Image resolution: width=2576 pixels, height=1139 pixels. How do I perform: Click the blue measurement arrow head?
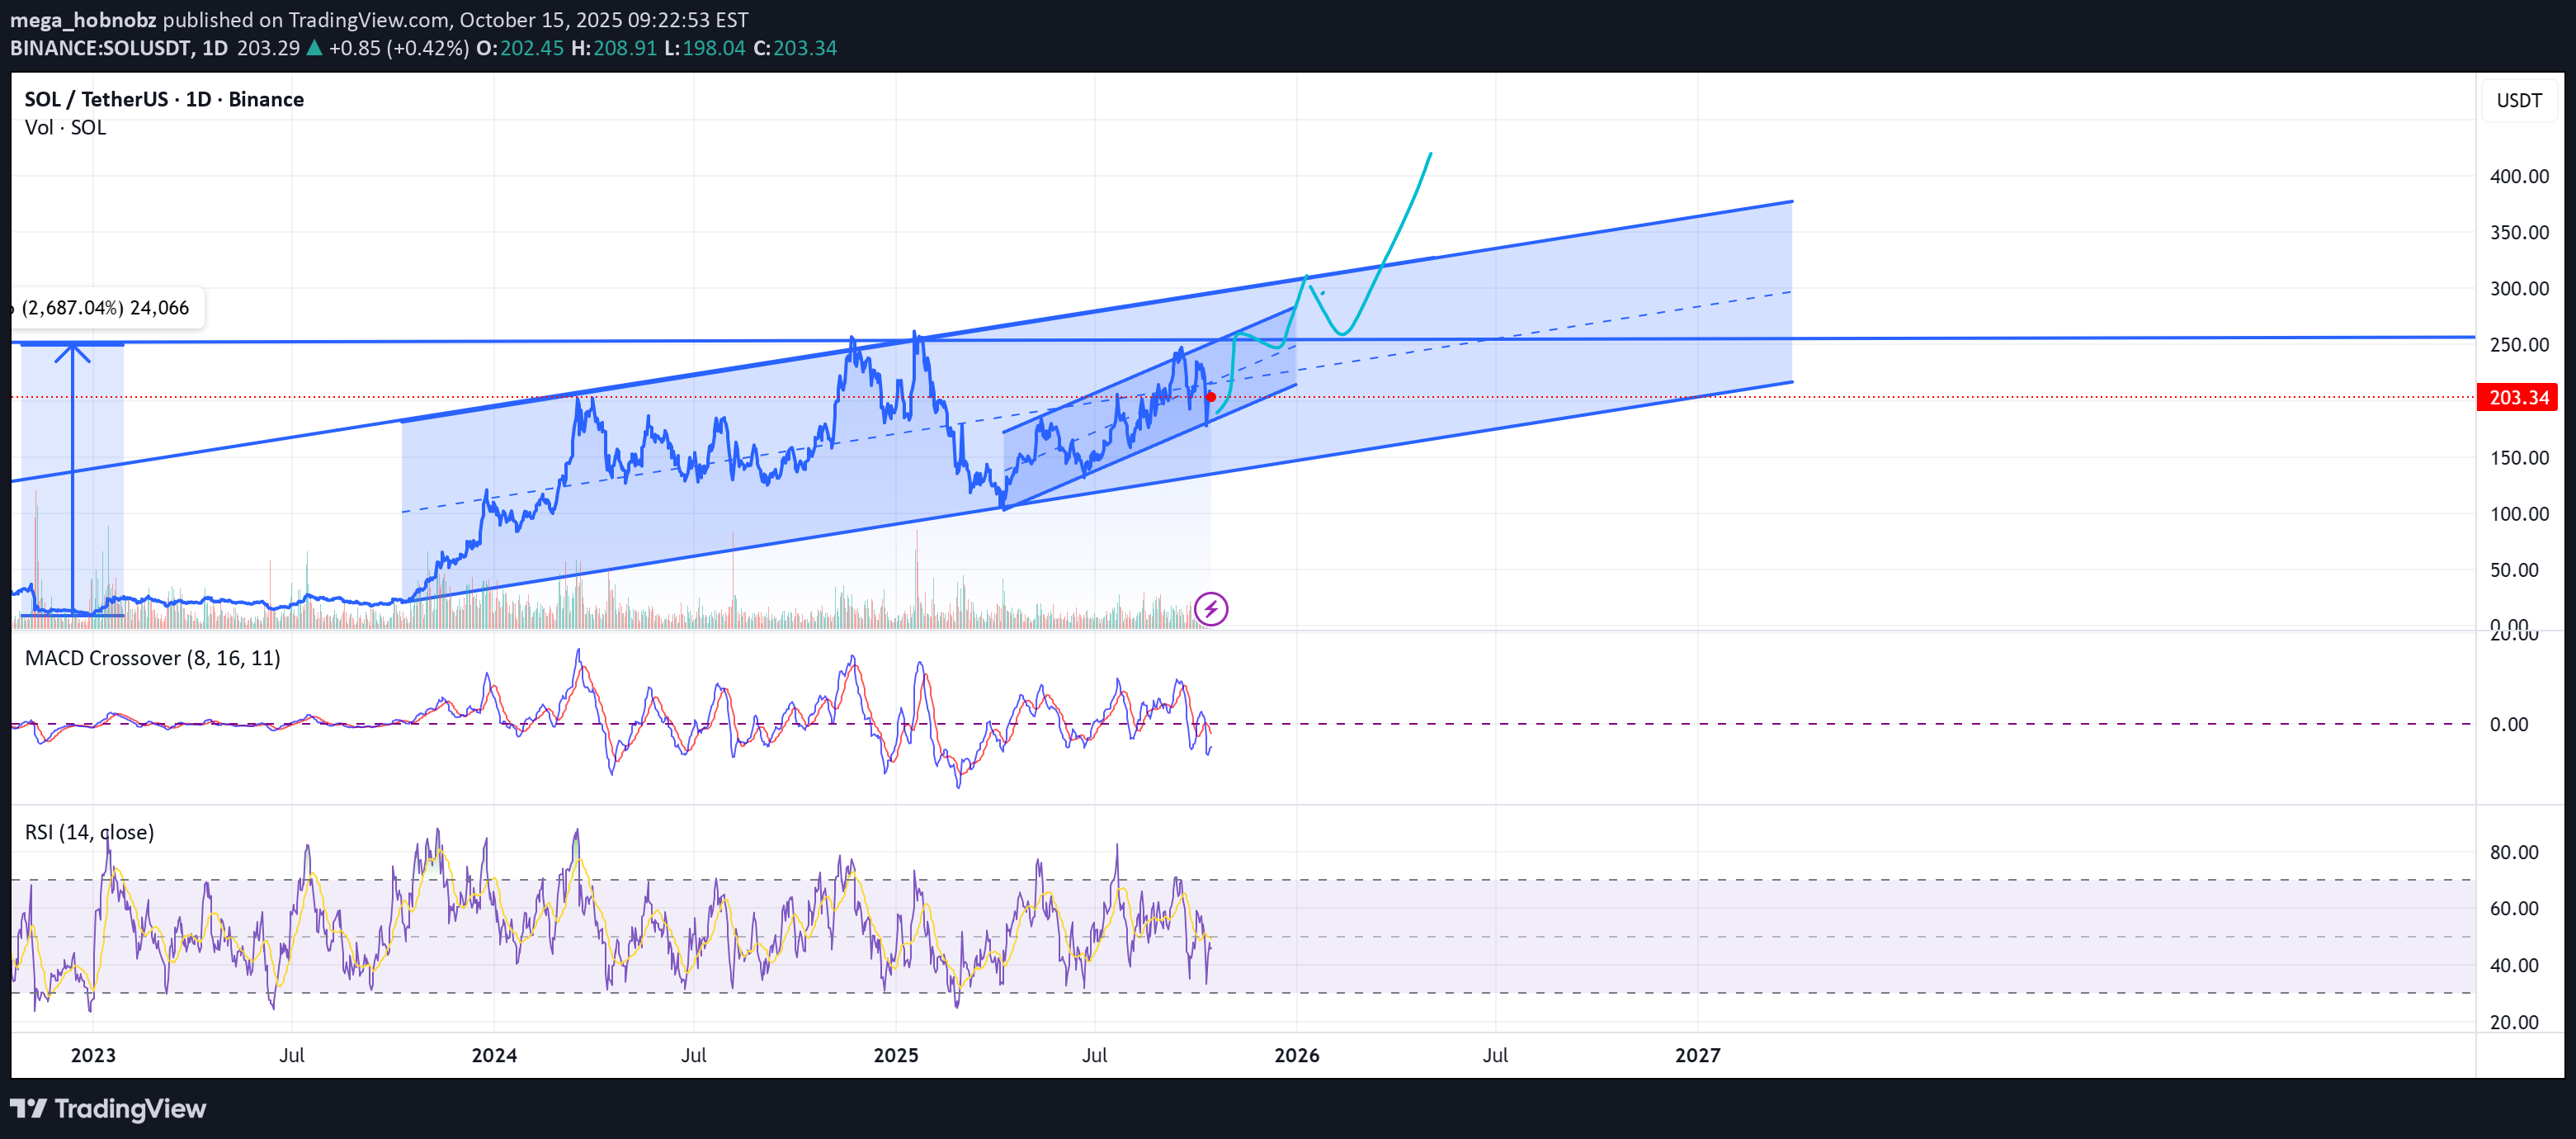72,351
